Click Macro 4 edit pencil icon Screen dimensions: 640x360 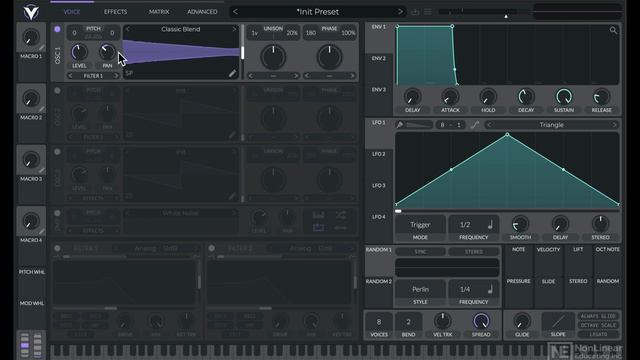[x=42, y=232]
